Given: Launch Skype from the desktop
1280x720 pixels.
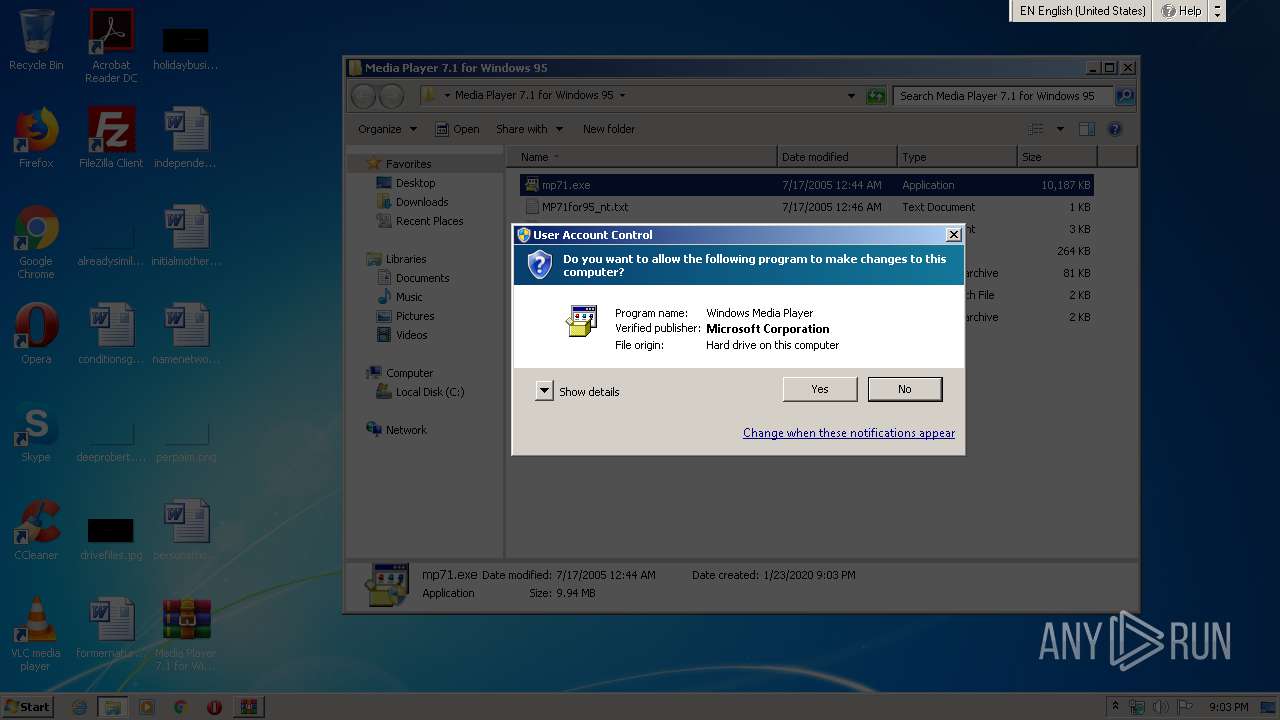Looking at the screenshot, I should pyautogui.click(x=36, y=432).
